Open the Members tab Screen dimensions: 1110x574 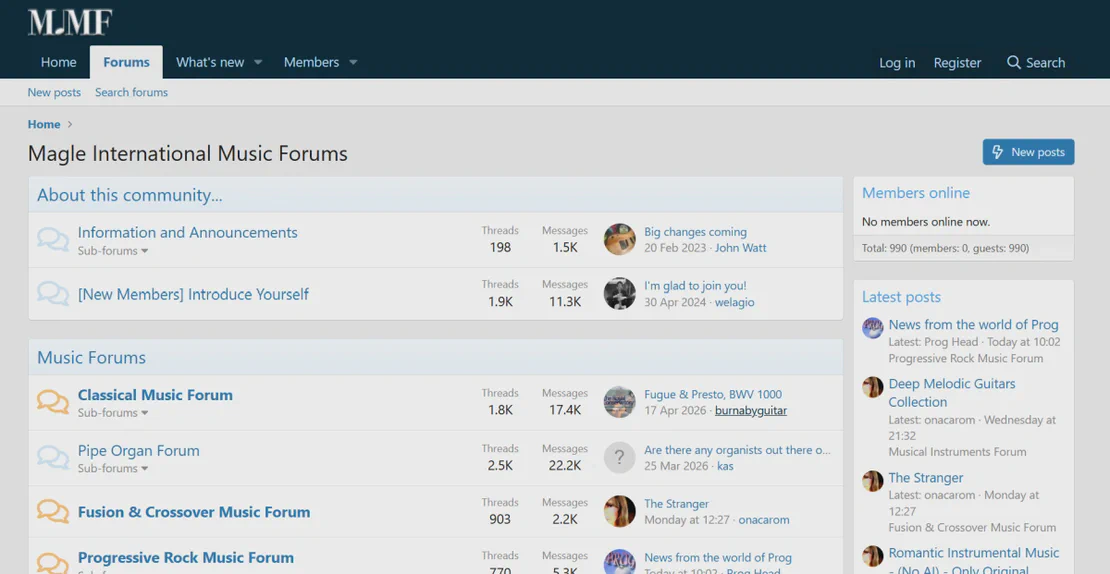coord(311,62)
